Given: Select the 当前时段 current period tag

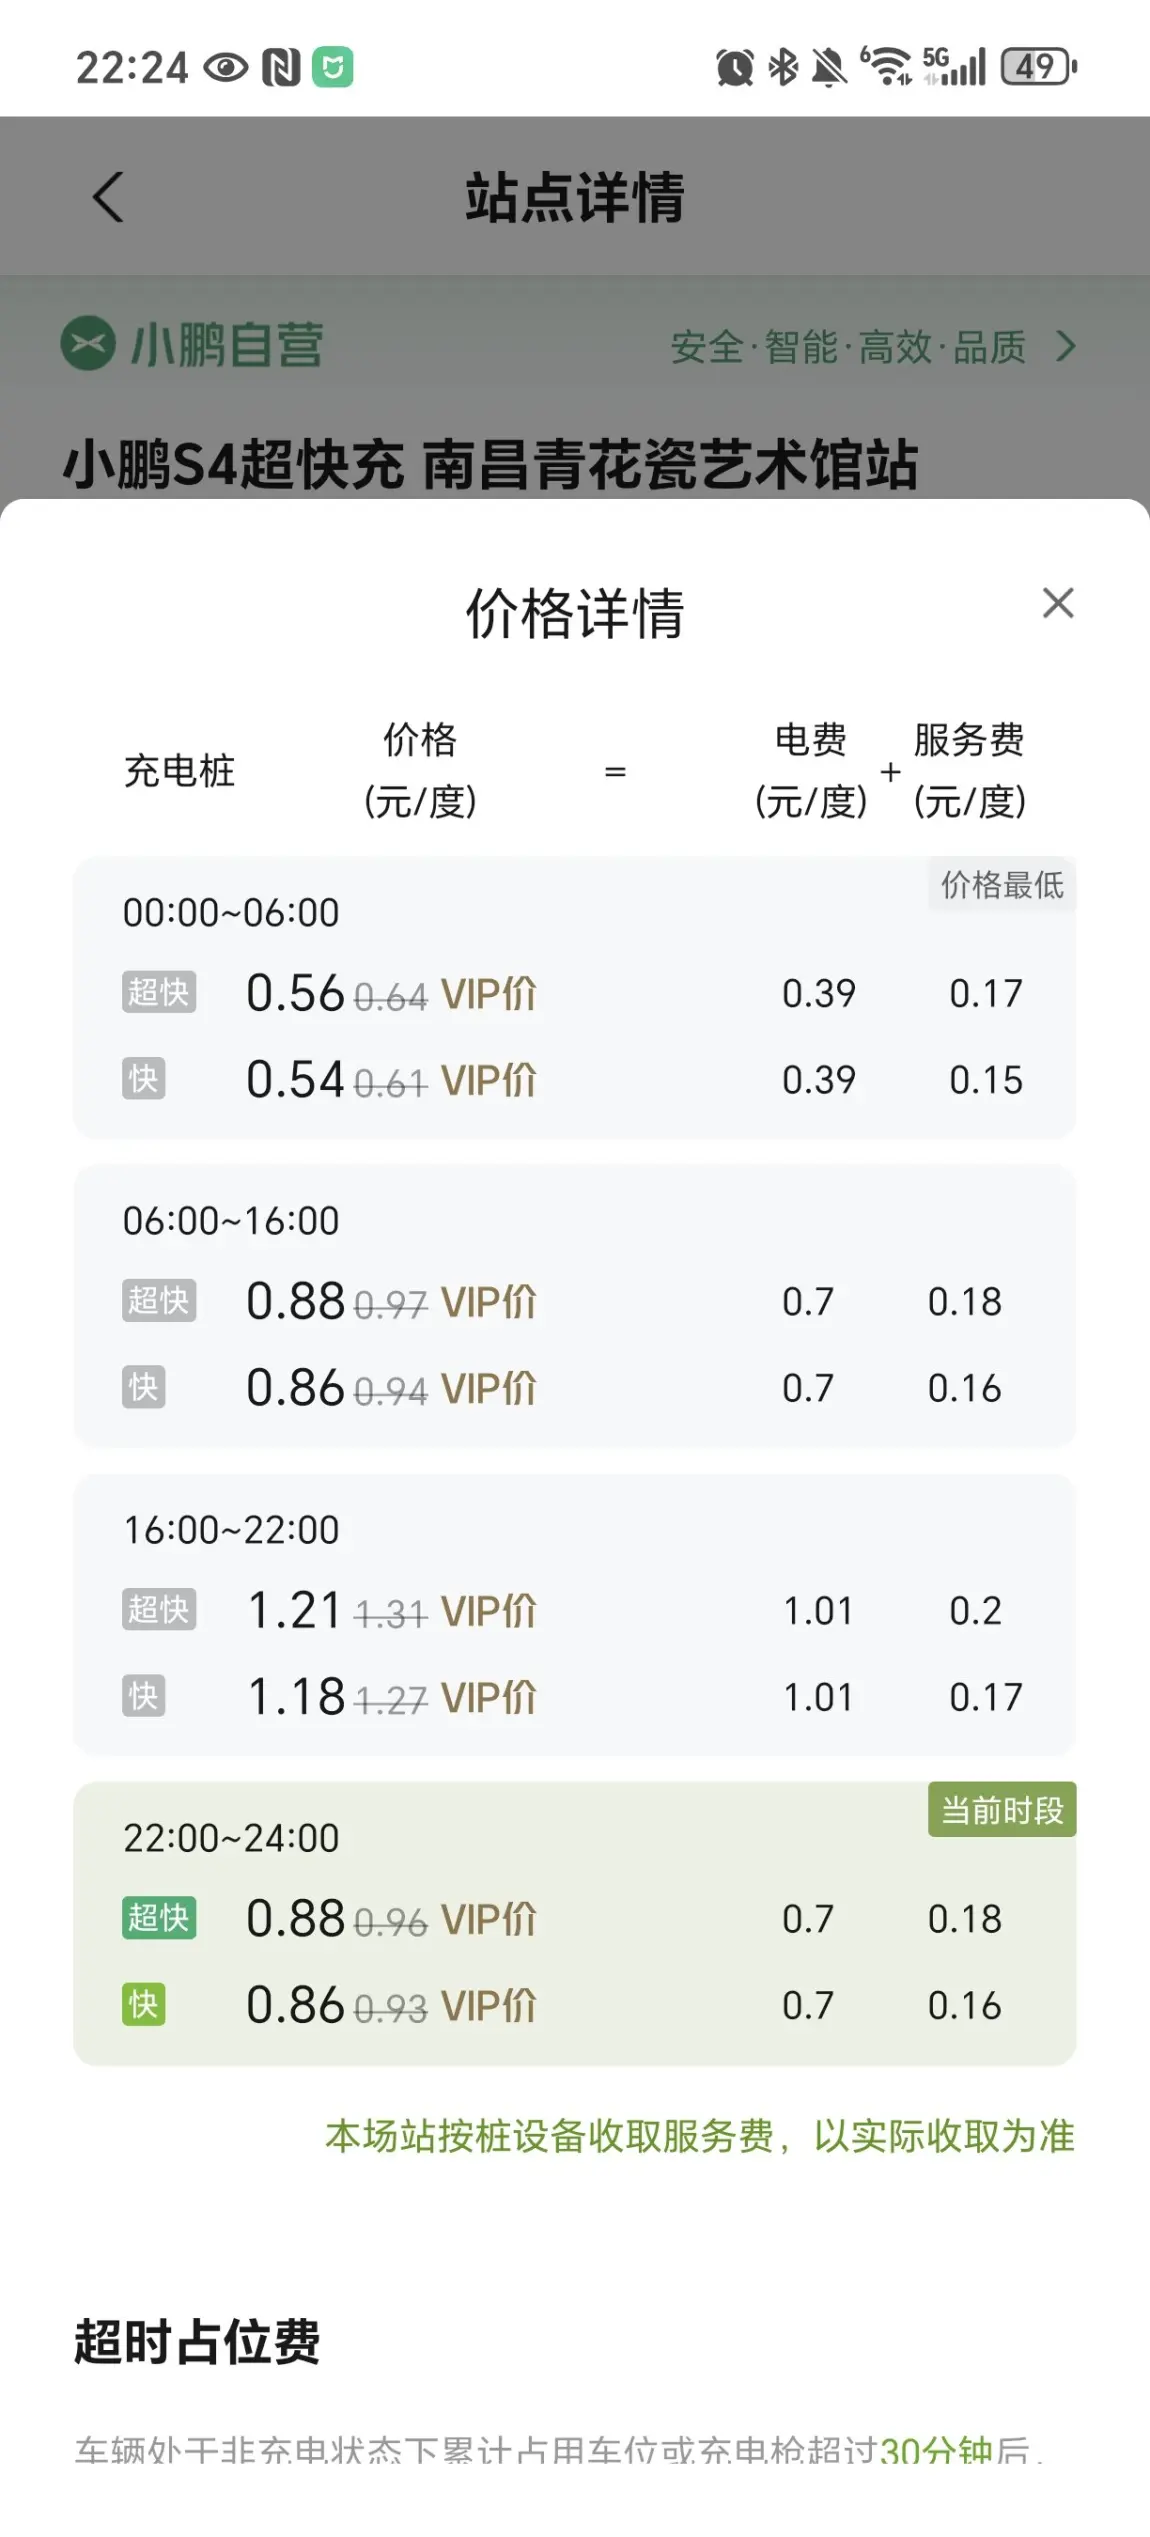Looking at the screenshot, I should tap(1002, 1809).
